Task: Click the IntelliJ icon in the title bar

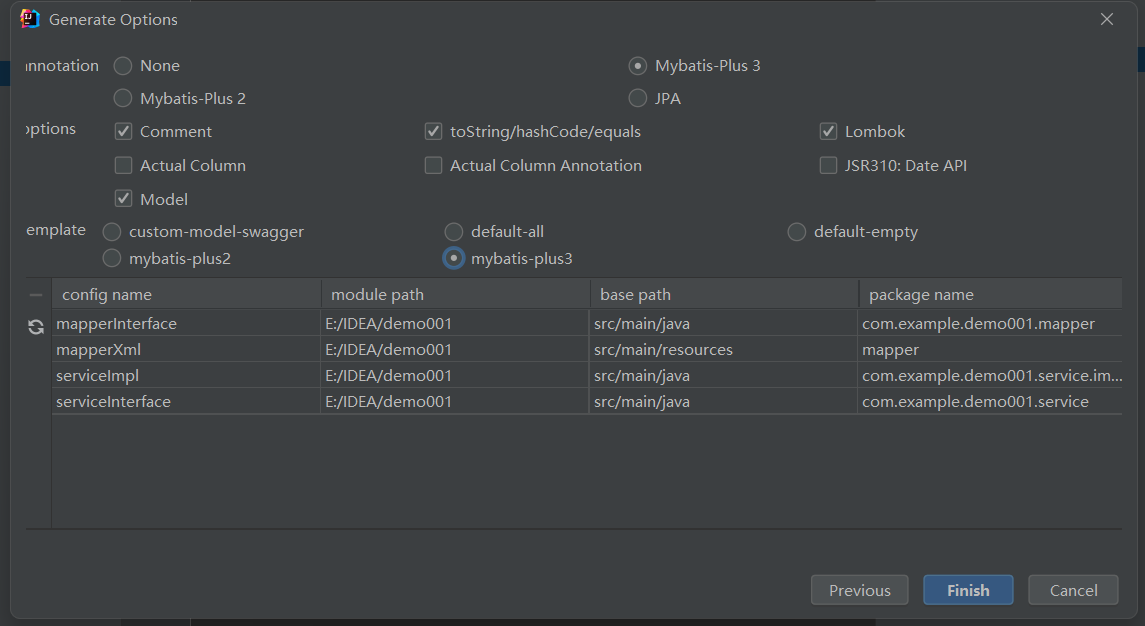Action: pos(30,19)
